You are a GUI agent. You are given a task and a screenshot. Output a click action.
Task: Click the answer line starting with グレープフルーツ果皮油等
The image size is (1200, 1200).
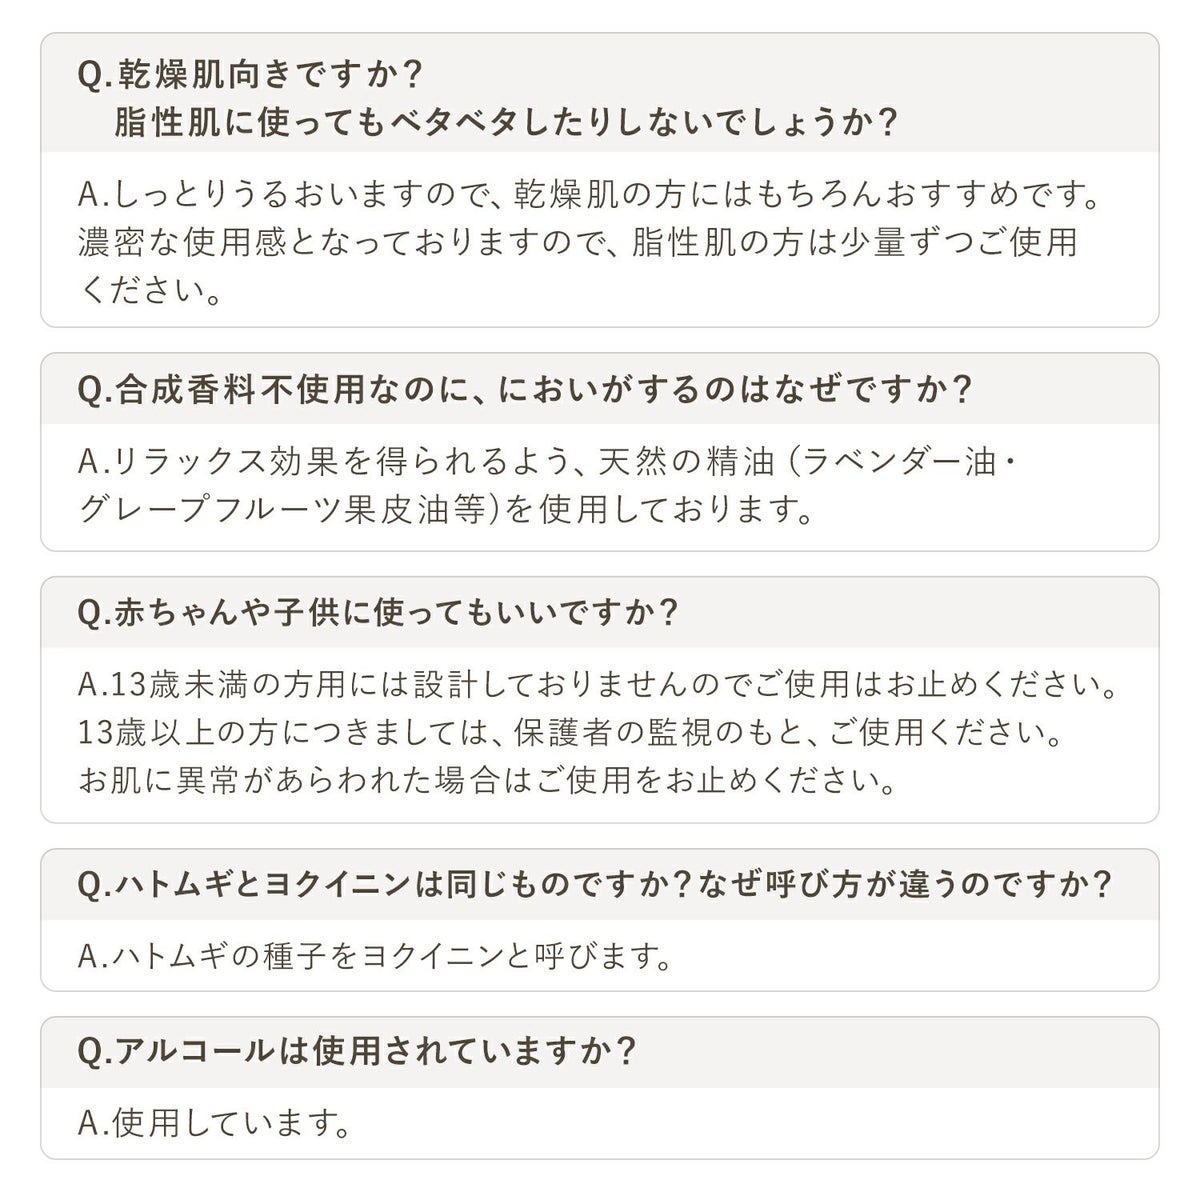coord(443,510)
